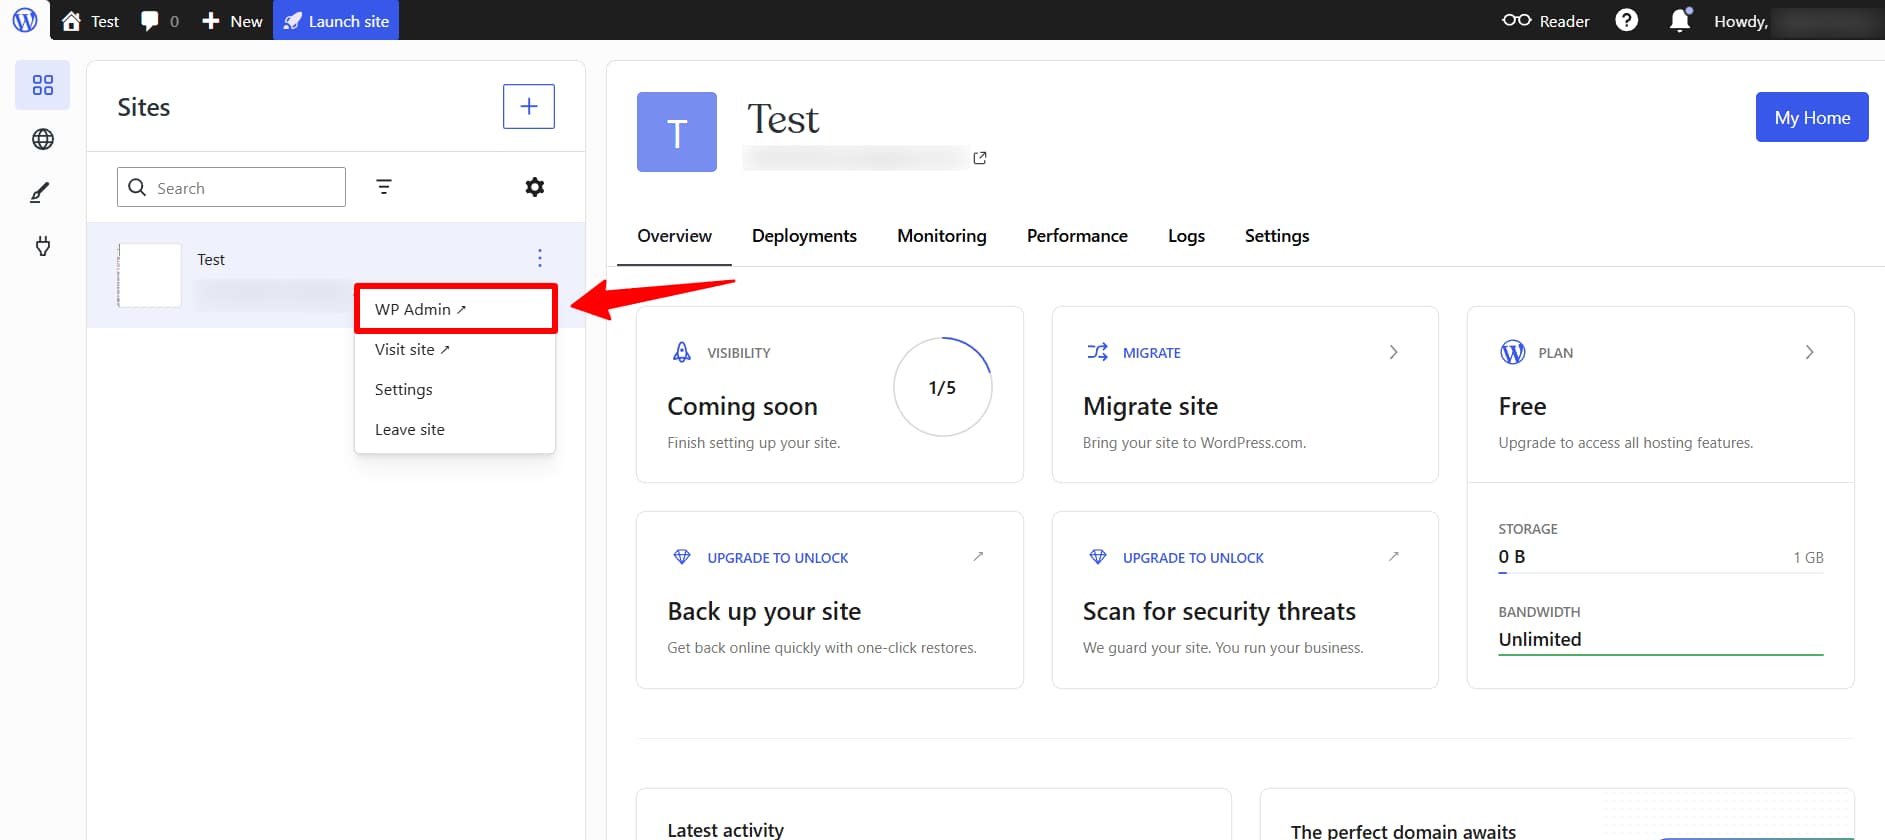Viewport: 1885px width, 840px height.
Task: Open Scan for security threats card
Action: 1245,600
